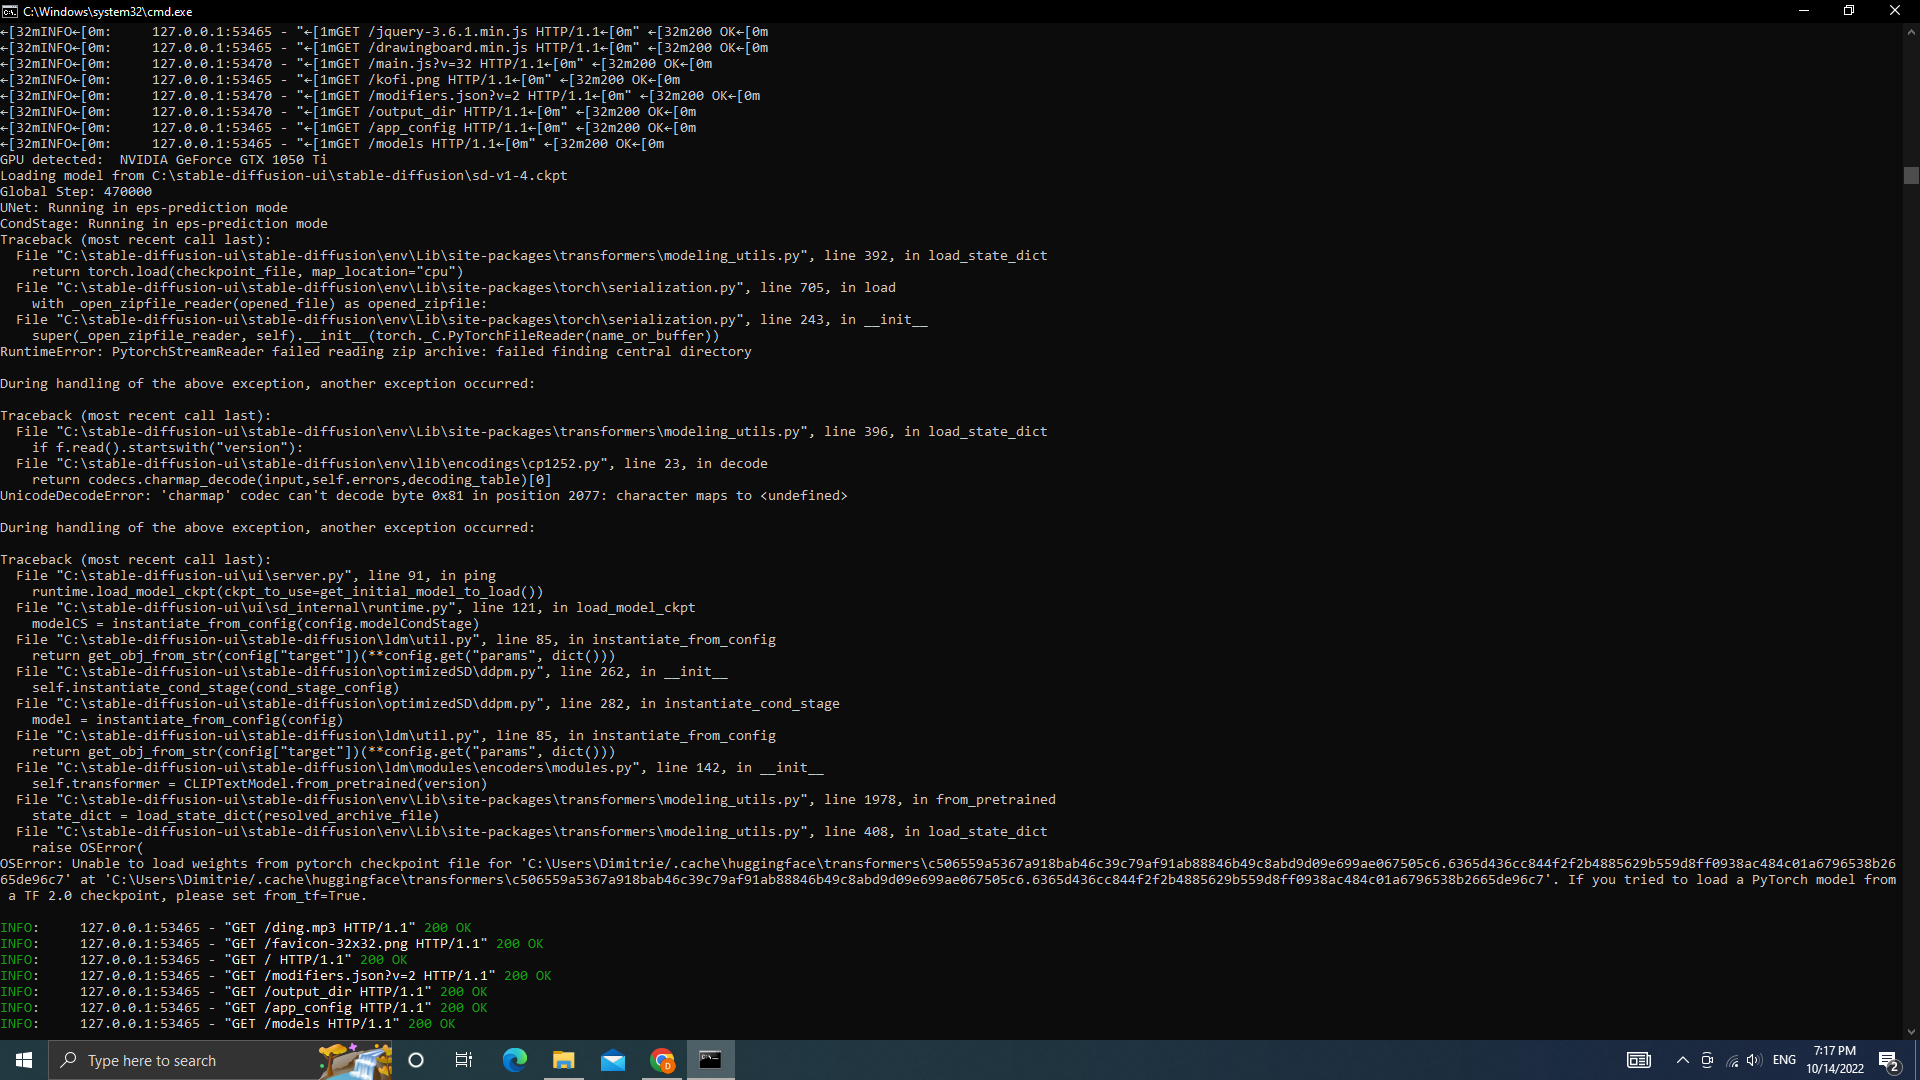Click the 'UNet: Running in eps-prediction mode' line
The width and height of the screenshot is (1920, 1080).
[x=144, y=207]
